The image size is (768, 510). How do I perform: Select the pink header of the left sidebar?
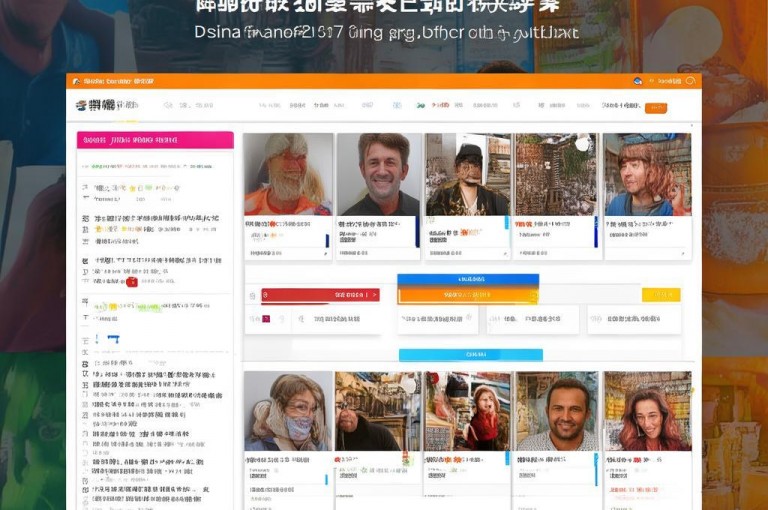[x=155, y=140]
